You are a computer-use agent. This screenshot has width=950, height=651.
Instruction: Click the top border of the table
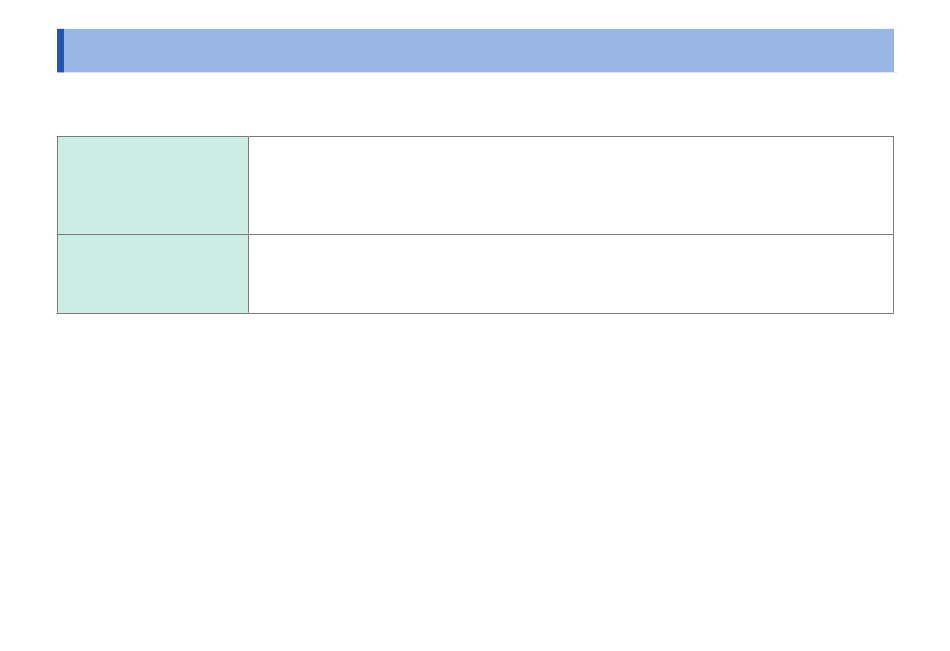tap(475, 136)
